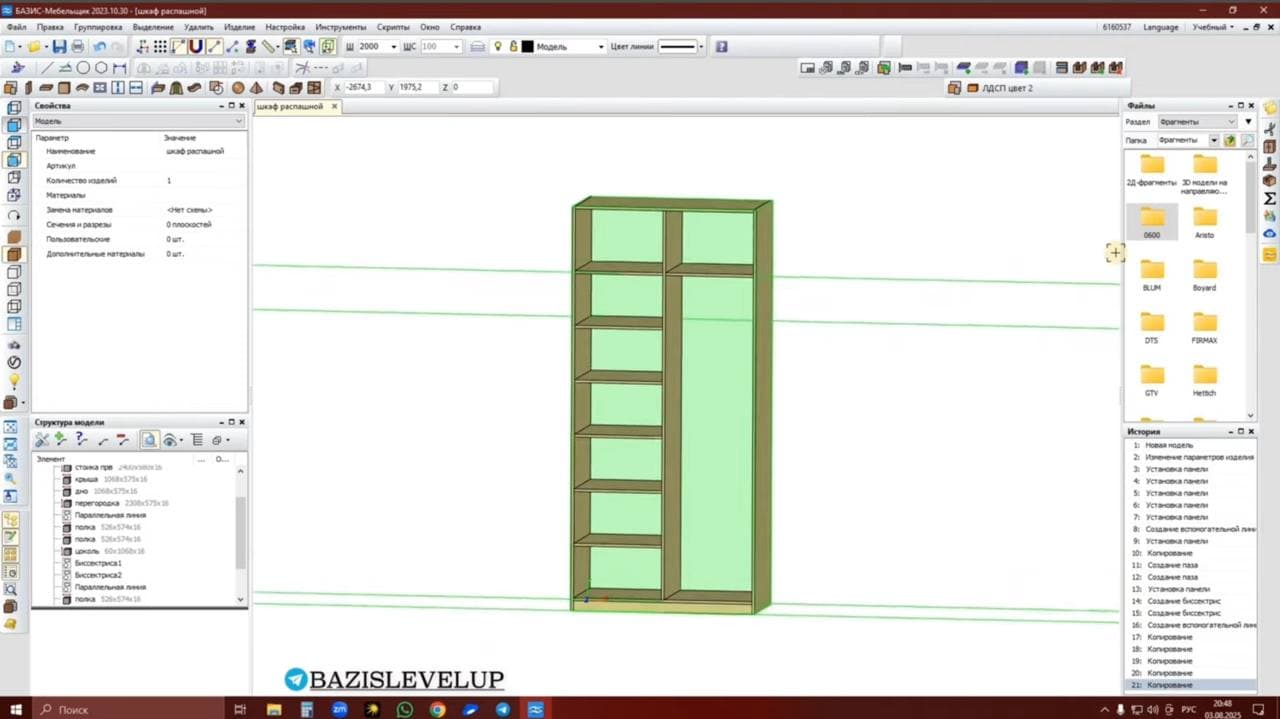
Task: Open the Справка menu
Action: pyautogui.click(x=465, y=27)
